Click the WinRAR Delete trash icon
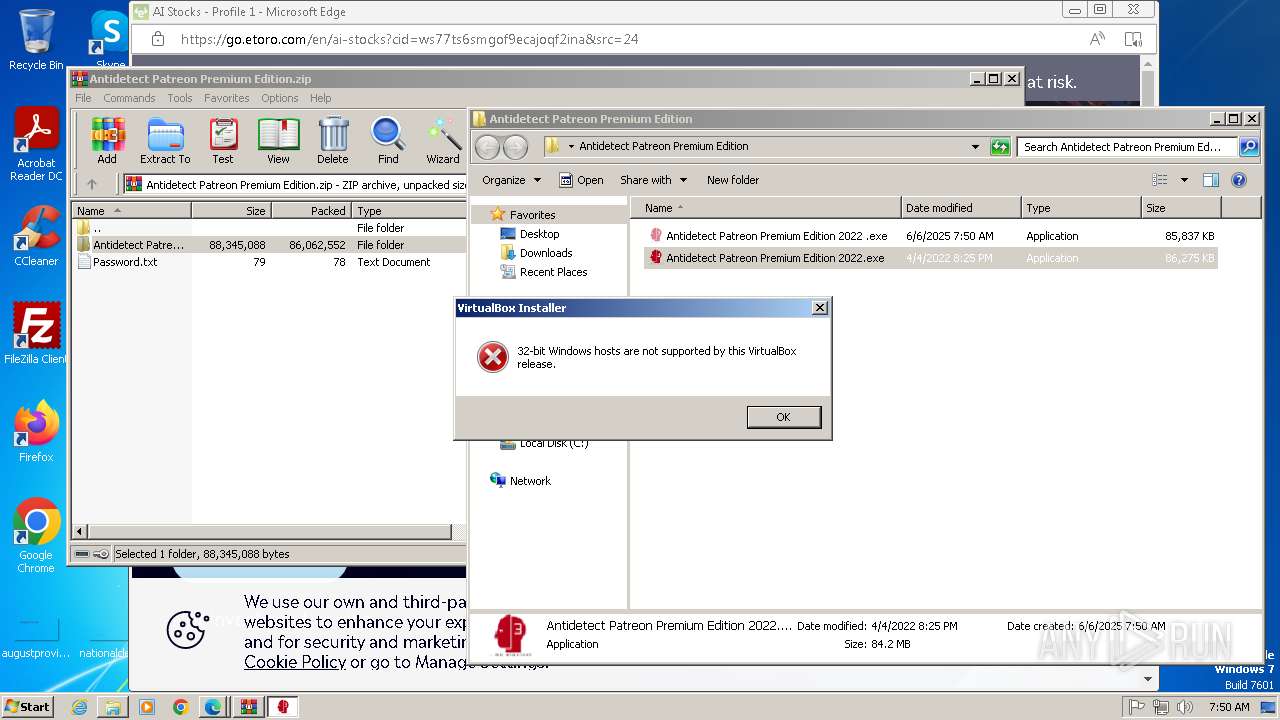Image resolution: width=1280 pixels, height=720 pixels. 333,140
